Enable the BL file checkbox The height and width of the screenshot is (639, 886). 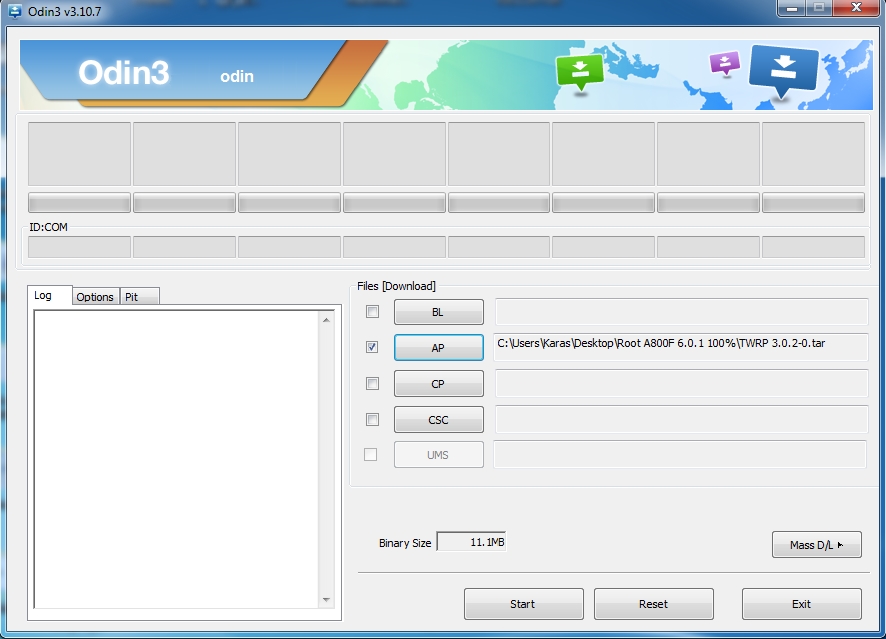(372, 311)
